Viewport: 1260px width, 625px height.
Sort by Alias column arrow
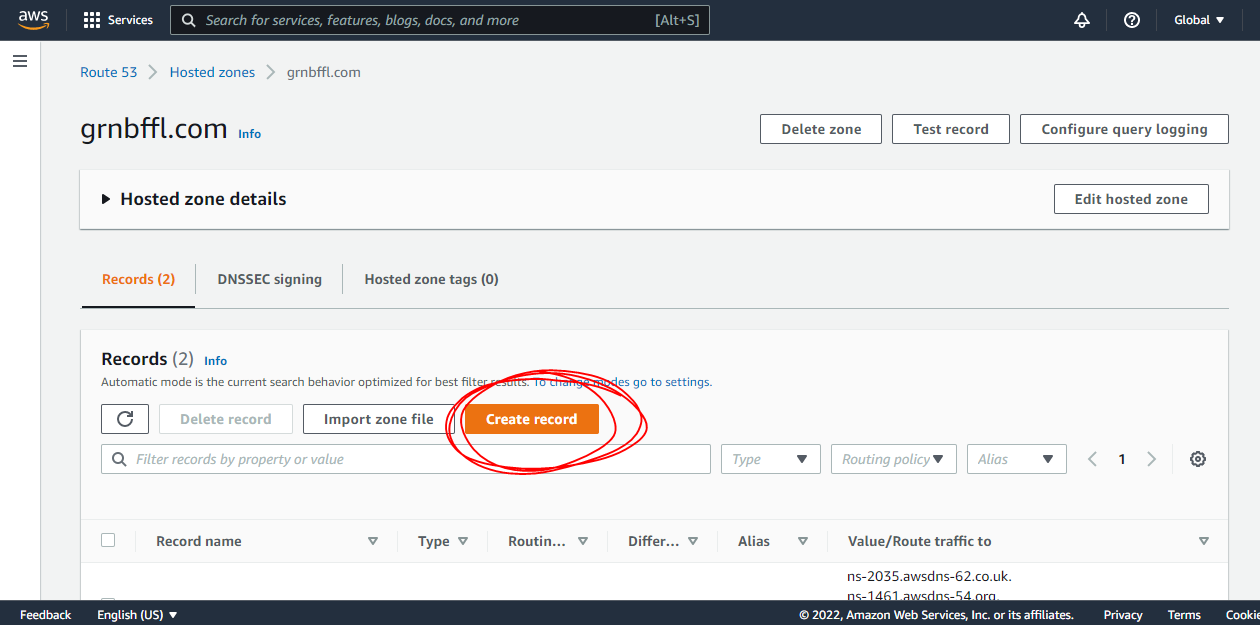(x=803, y=541)
